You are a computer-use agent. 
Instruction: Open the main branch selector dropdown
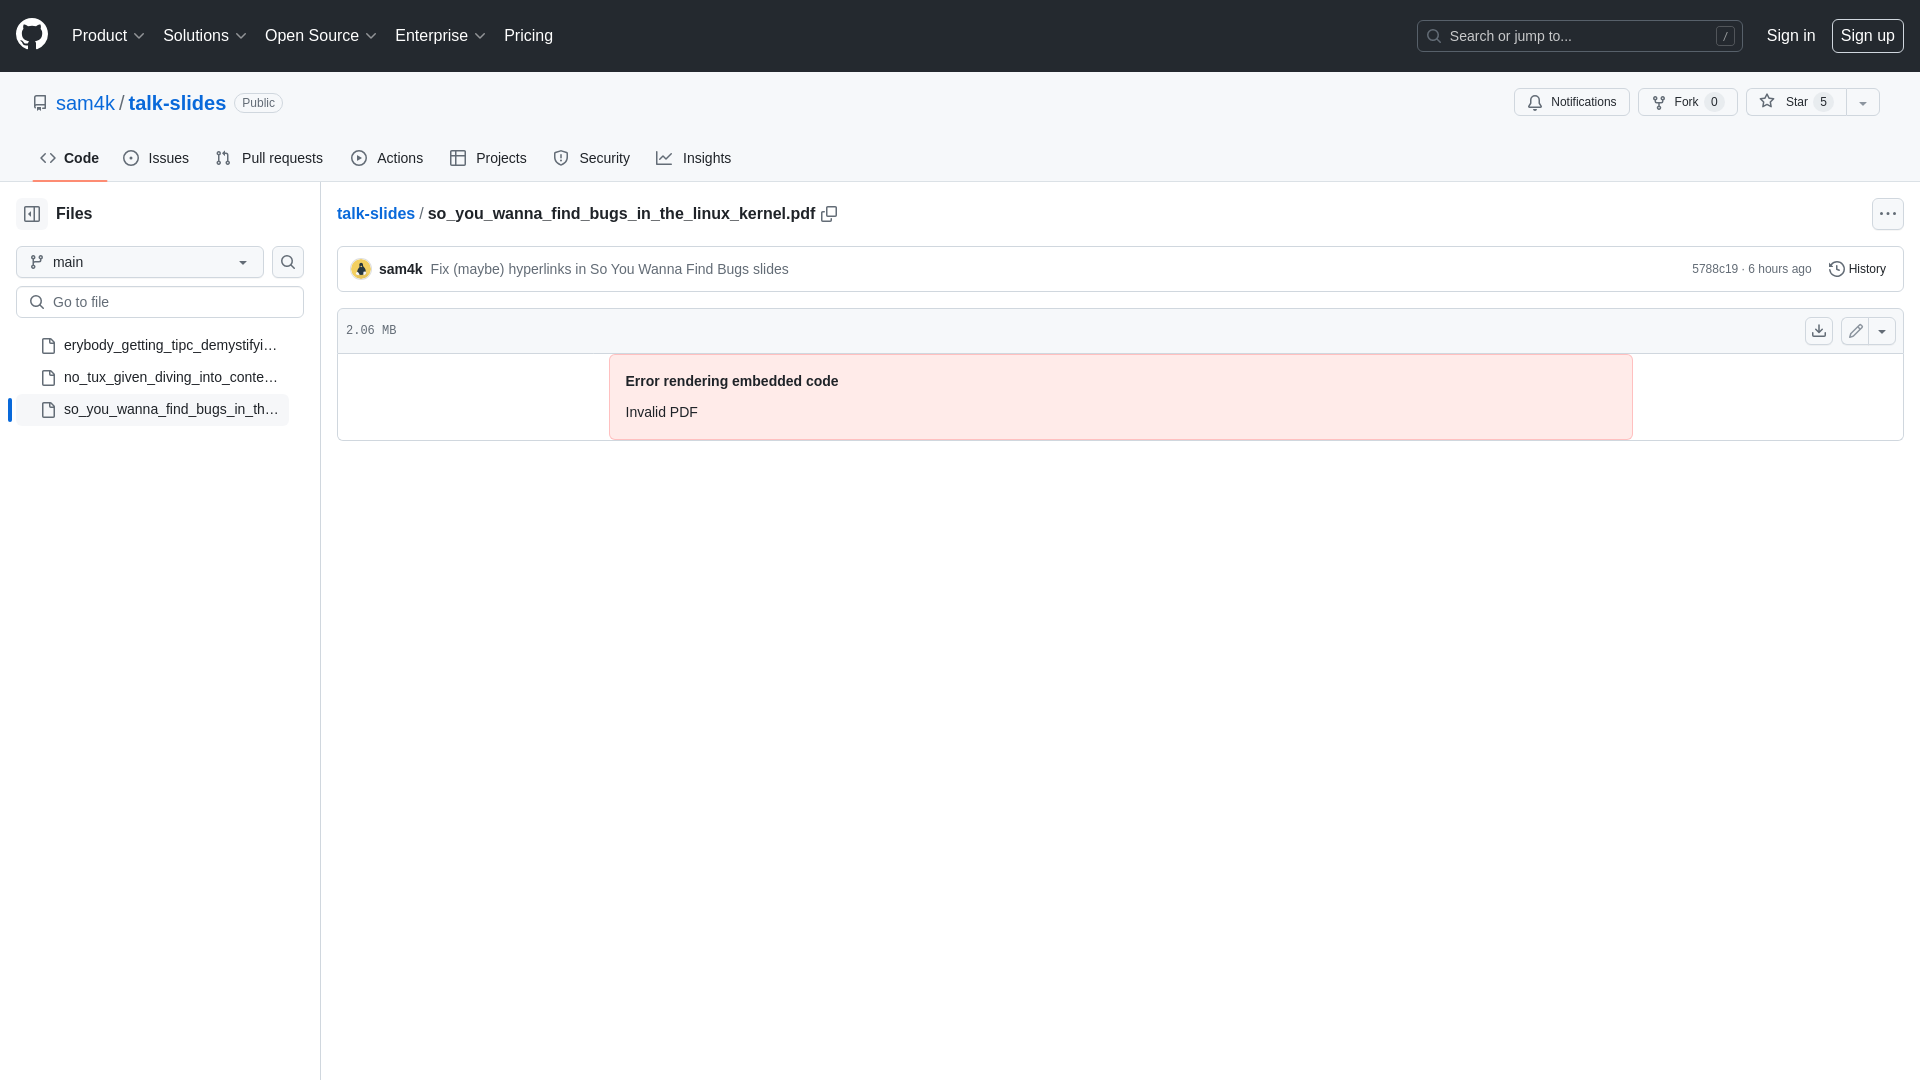point(140,262)
